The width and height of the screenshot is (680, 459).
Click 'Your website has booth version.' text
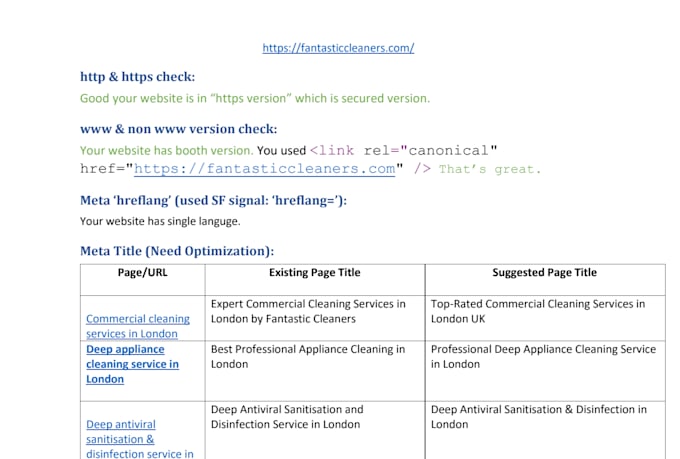167,151
